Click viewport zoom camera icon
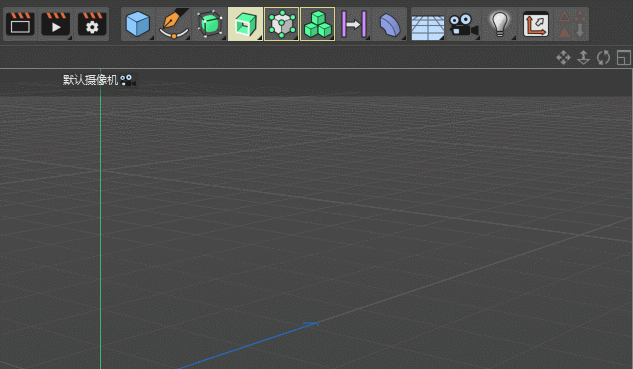Image resolution: width=633 pixels, height=369 pixels. [x=583, y=58]
